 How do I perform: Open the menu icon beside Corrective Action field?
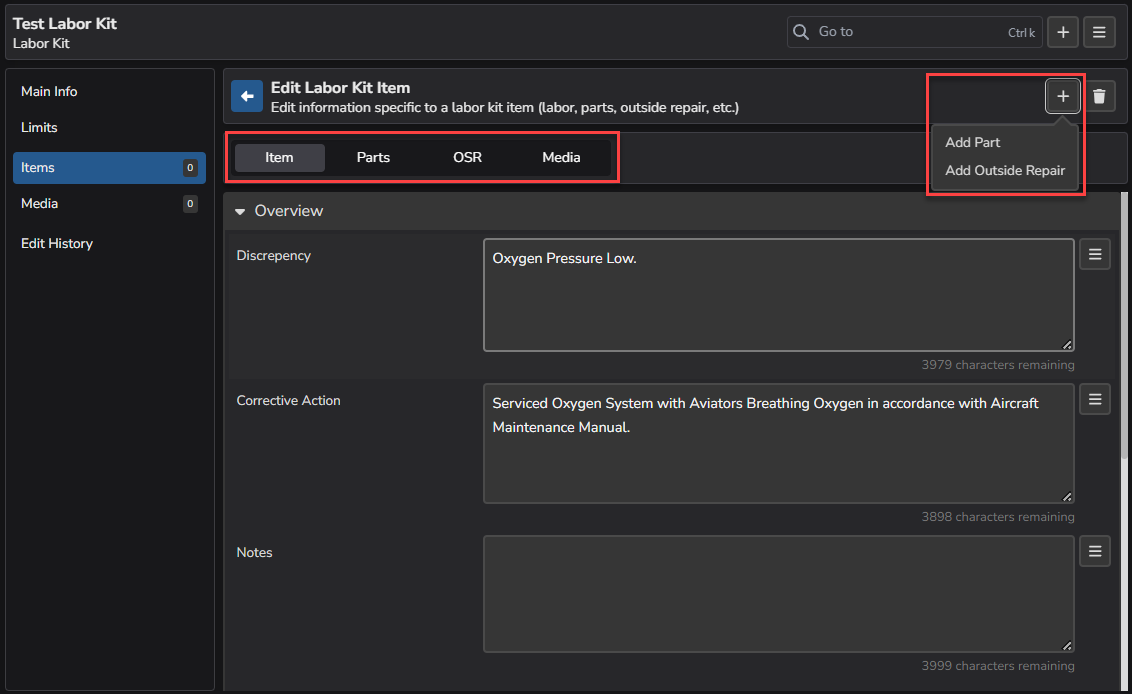[1095, 400]
